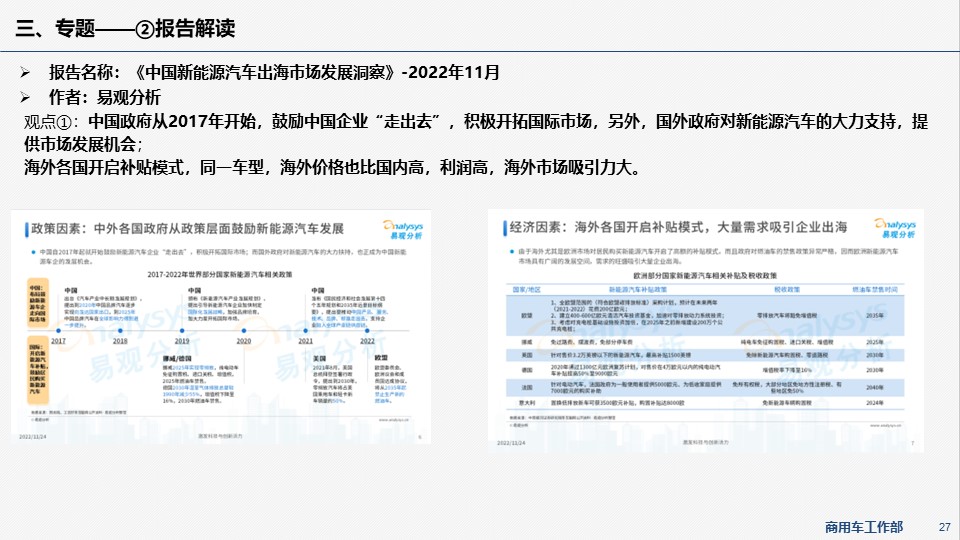This screenshot has width=960, height=540.
Task: Select the line starting 海外各国开启补贴模式
Action: pos(332,167)
